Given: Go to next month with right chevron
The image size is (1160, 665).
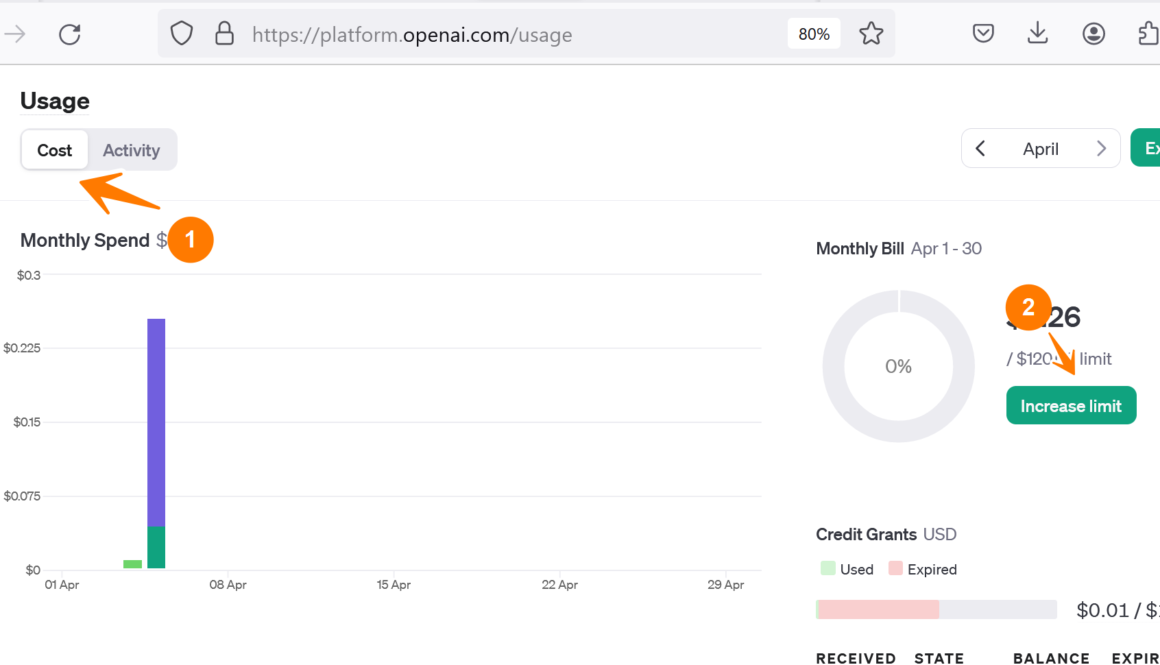Looking at the screenshot, I should click(1101, 149).
